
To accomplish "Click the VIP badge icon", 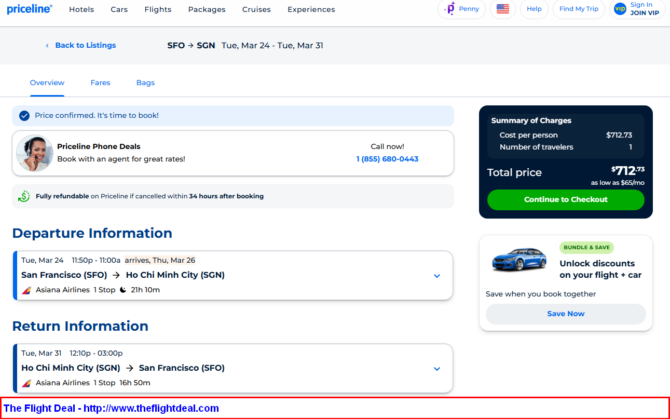I will (620, 9).
